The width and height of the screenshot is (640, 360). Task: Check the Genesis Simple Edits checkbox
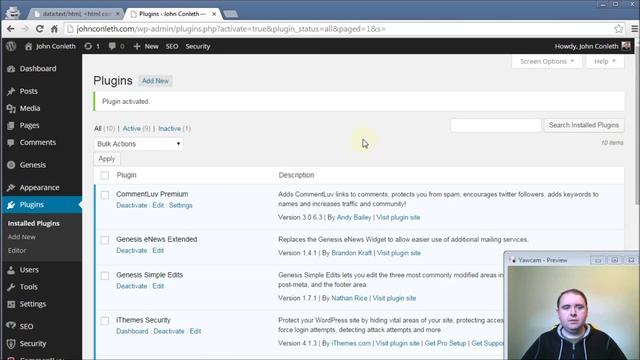click(x=105, y=276)
